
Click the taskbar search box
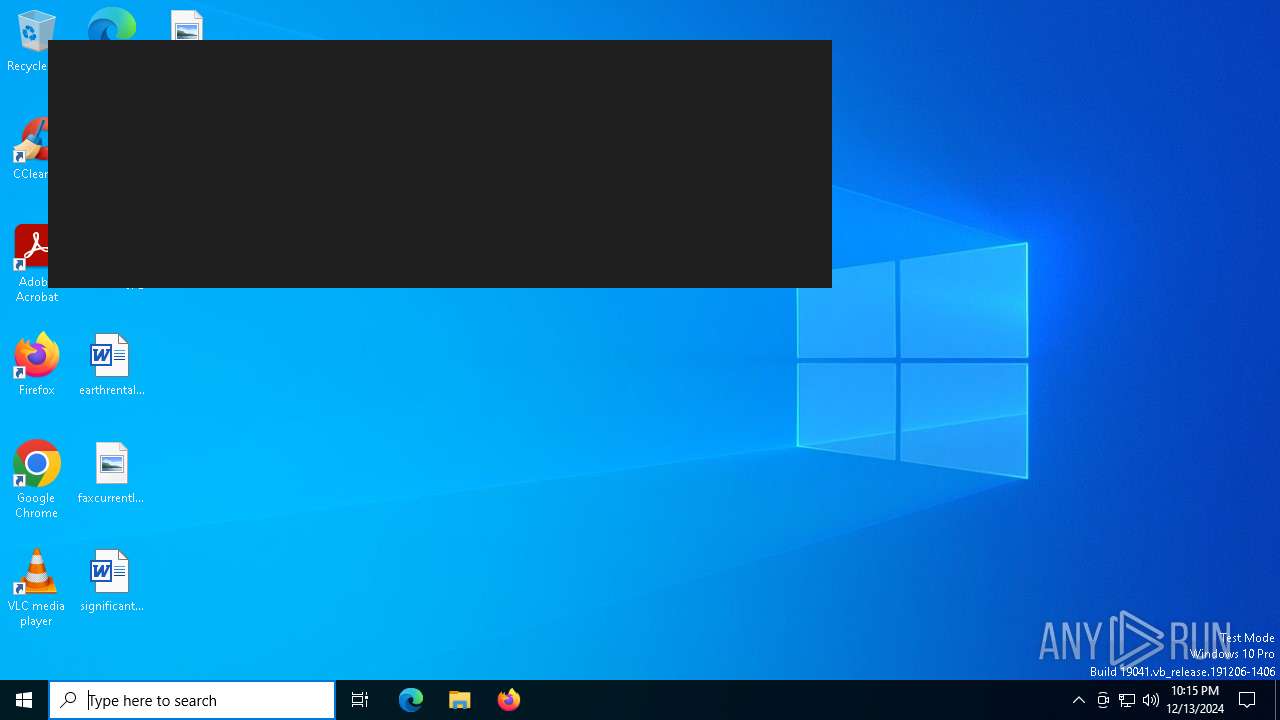point(192,700)
